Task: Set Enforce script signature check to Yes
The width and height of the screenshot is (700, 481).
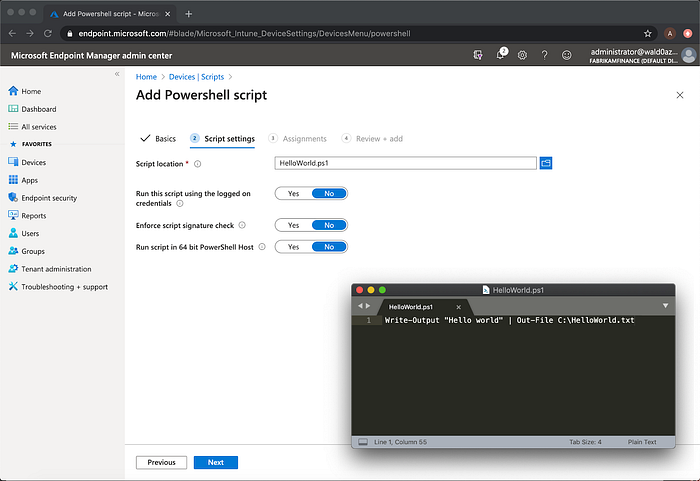Action: (x=293, y=225)
